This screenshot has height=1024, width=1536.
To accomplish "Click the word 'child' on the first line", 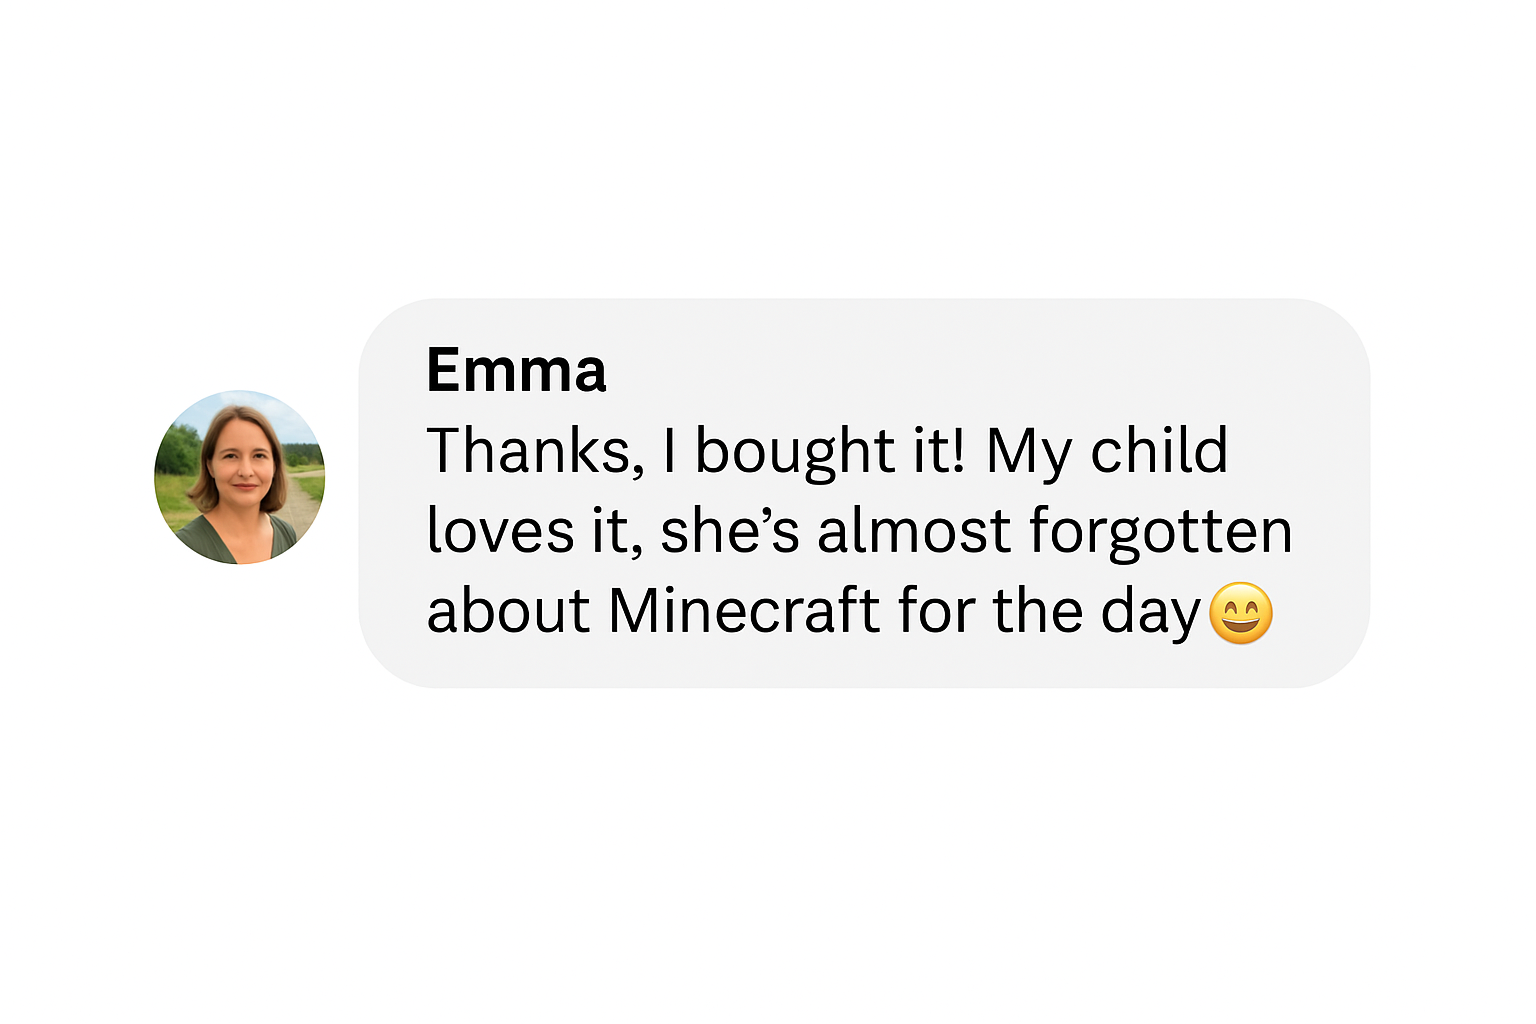I will pyautogui.click(x=1159, y=450).
